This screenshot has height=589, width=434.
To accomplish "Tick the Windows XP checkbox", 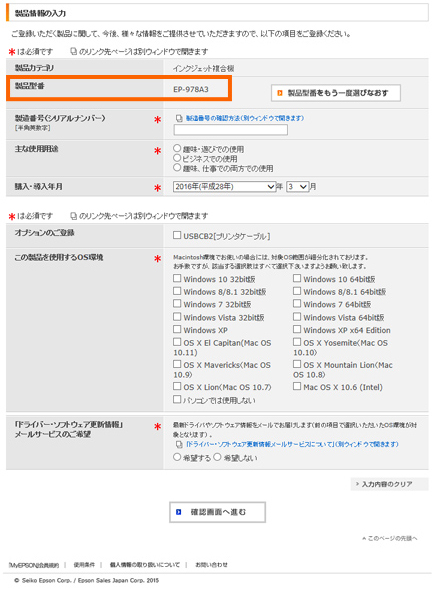I will tap(177, 329).
